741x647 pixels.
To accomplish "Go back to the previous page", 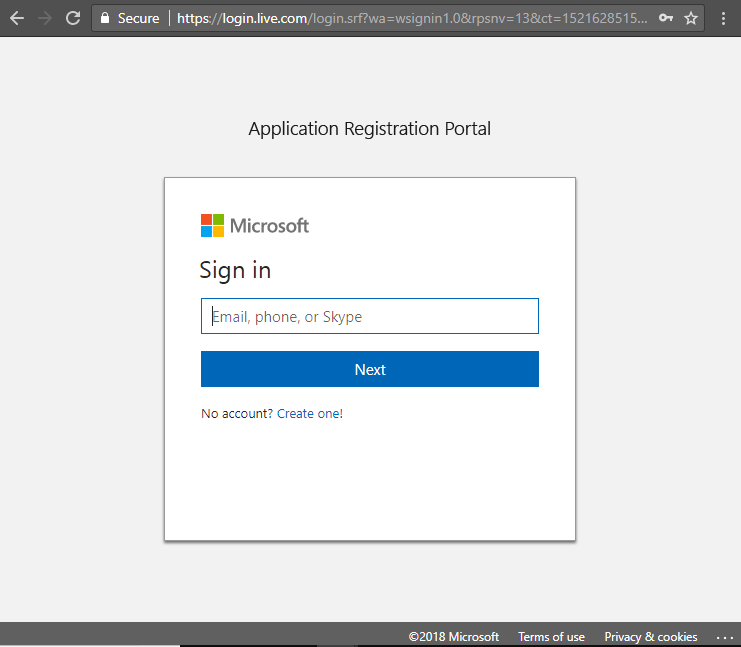I will tap(17, 18).
